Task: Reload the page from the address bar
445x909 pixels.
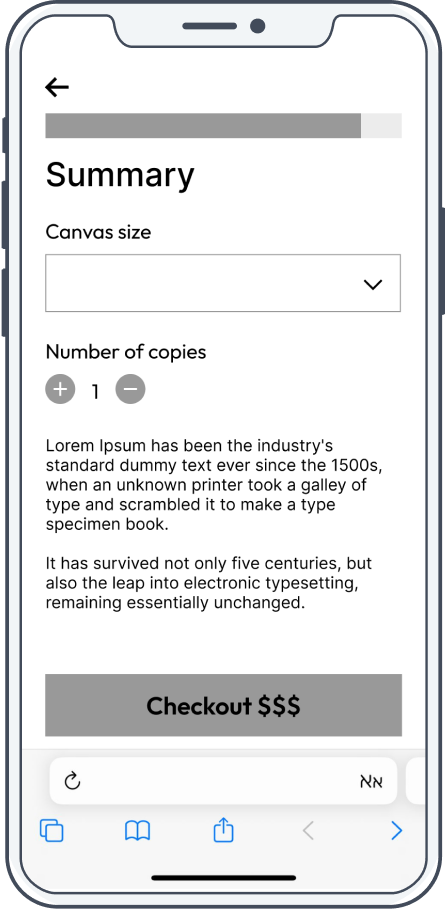Action: [72, 781]
